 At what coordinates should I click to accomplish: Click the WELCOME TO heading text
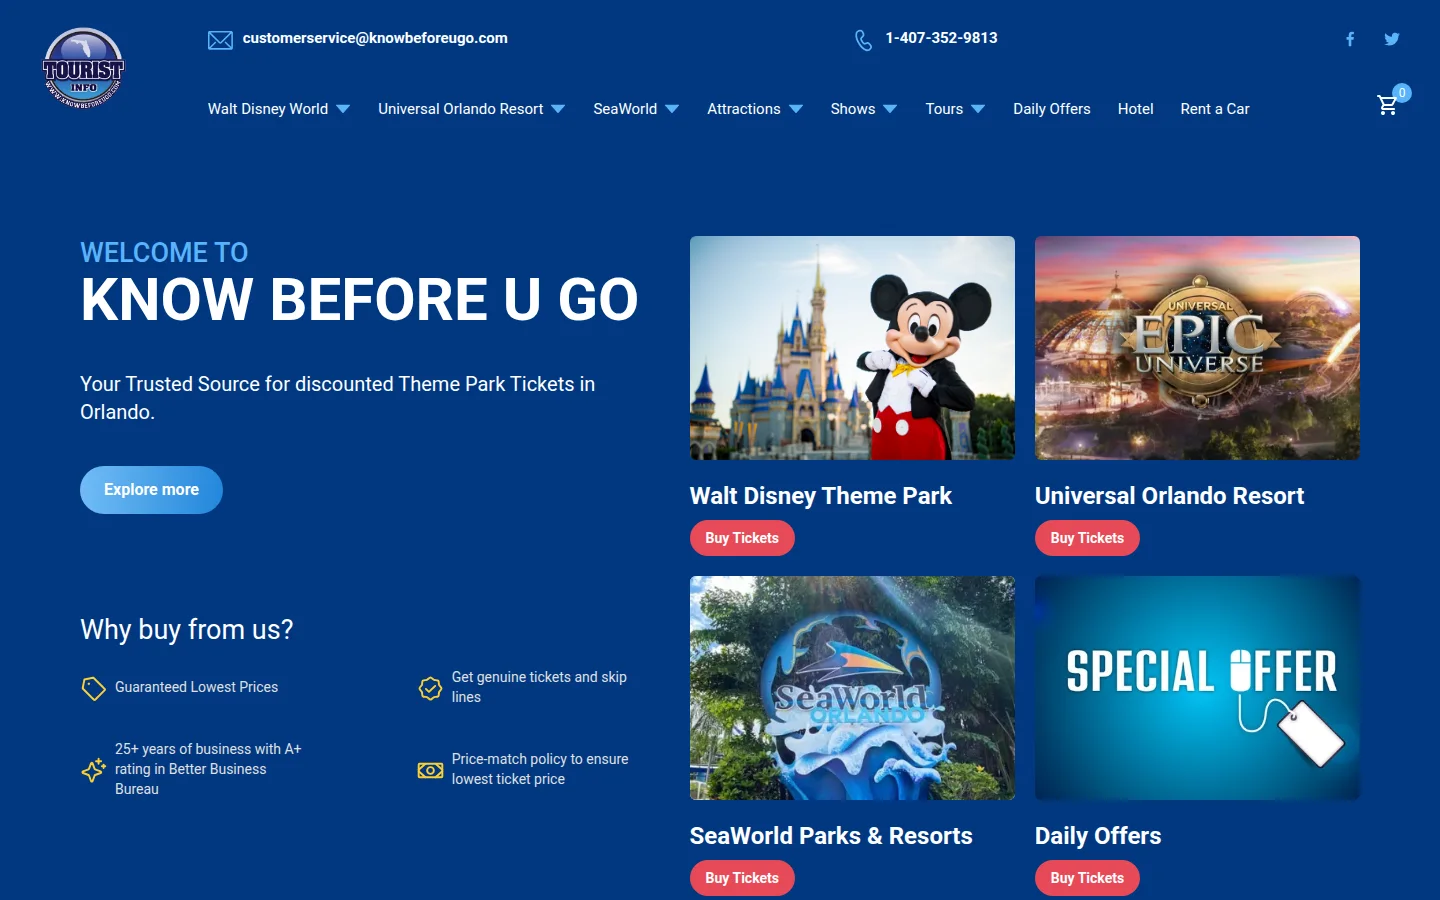(x=164, y=252)
